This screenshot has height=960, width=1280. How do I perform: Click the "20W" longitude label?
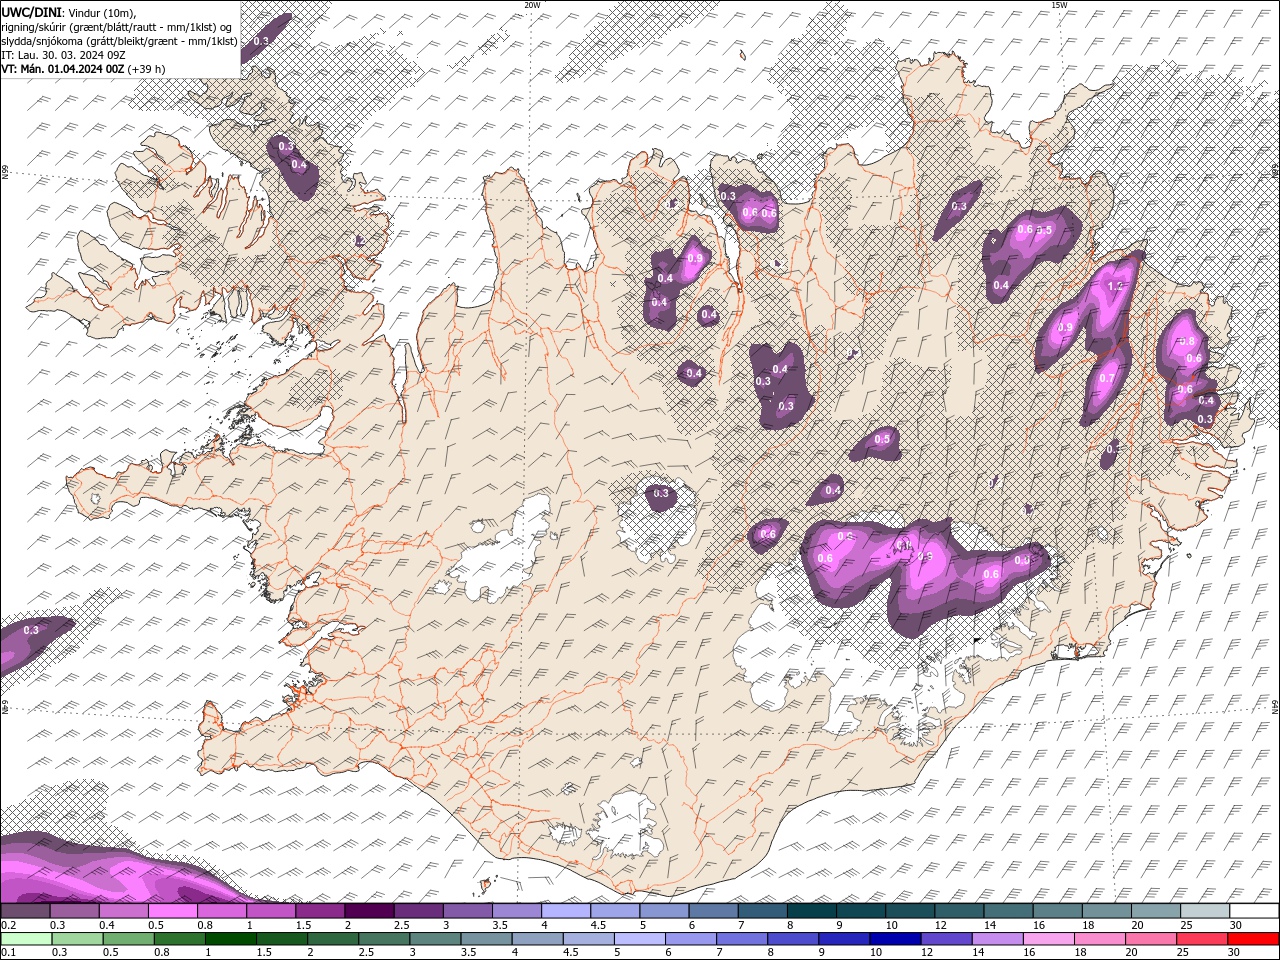click(x=532, y=5)
